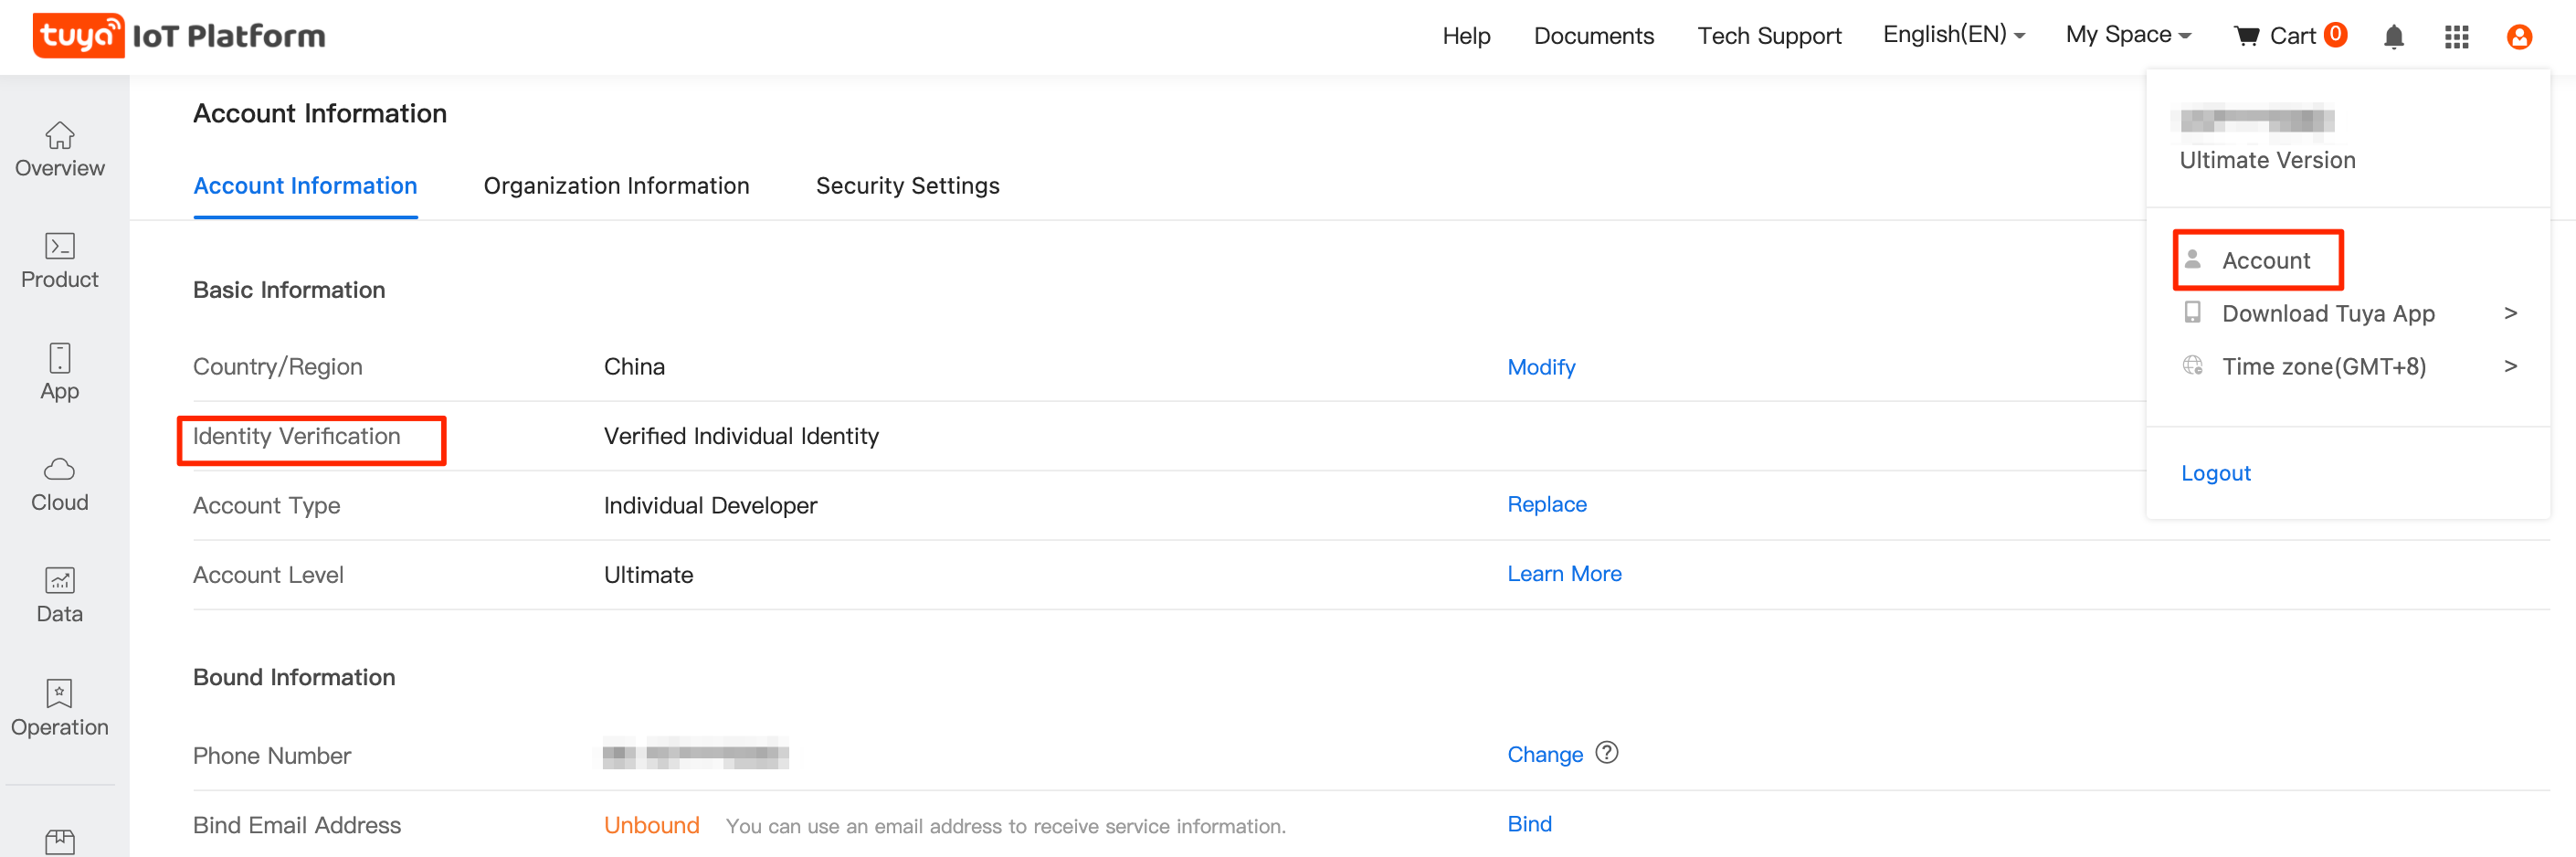Click Logout in the account menu
This screenshot has width=2576, height=857.
point(2216,472)
